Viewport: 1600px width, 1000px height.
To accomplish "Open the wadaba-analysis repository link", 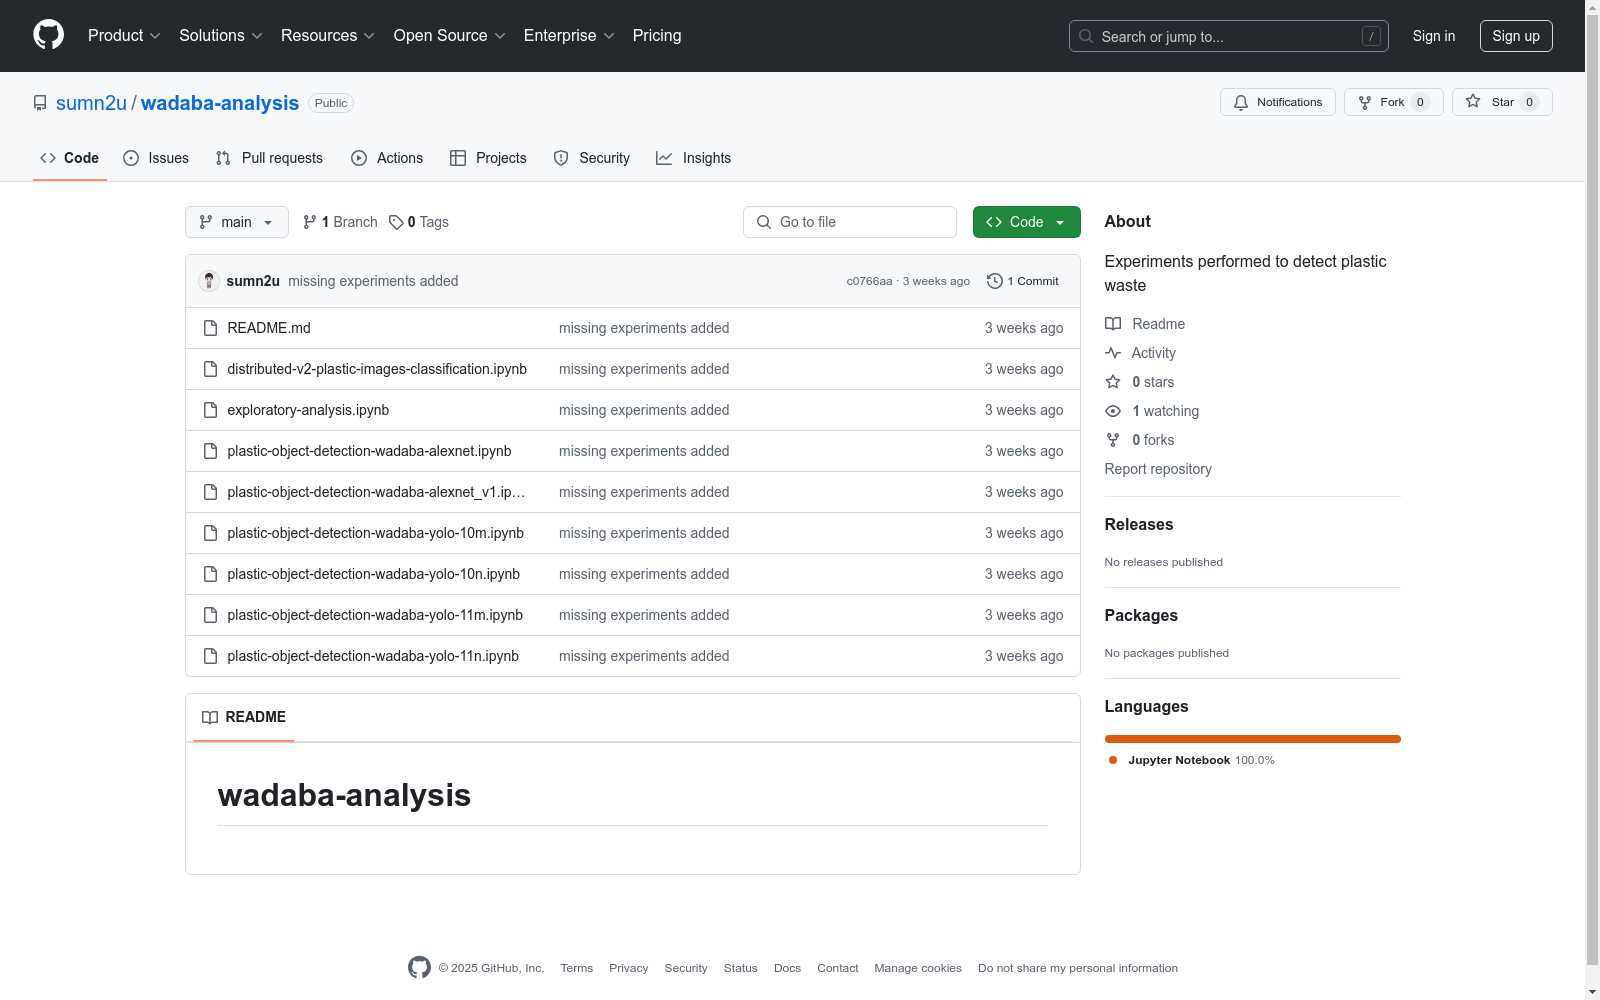I will tap(220, 103).
